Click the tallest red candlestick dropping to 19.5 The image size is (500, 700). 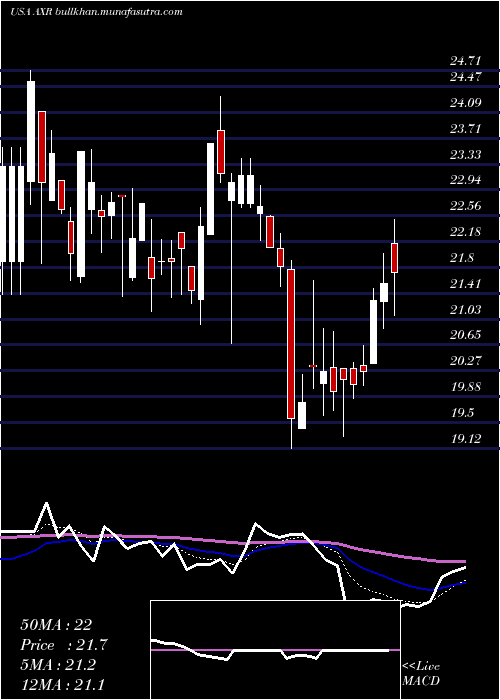click(291, 344)
